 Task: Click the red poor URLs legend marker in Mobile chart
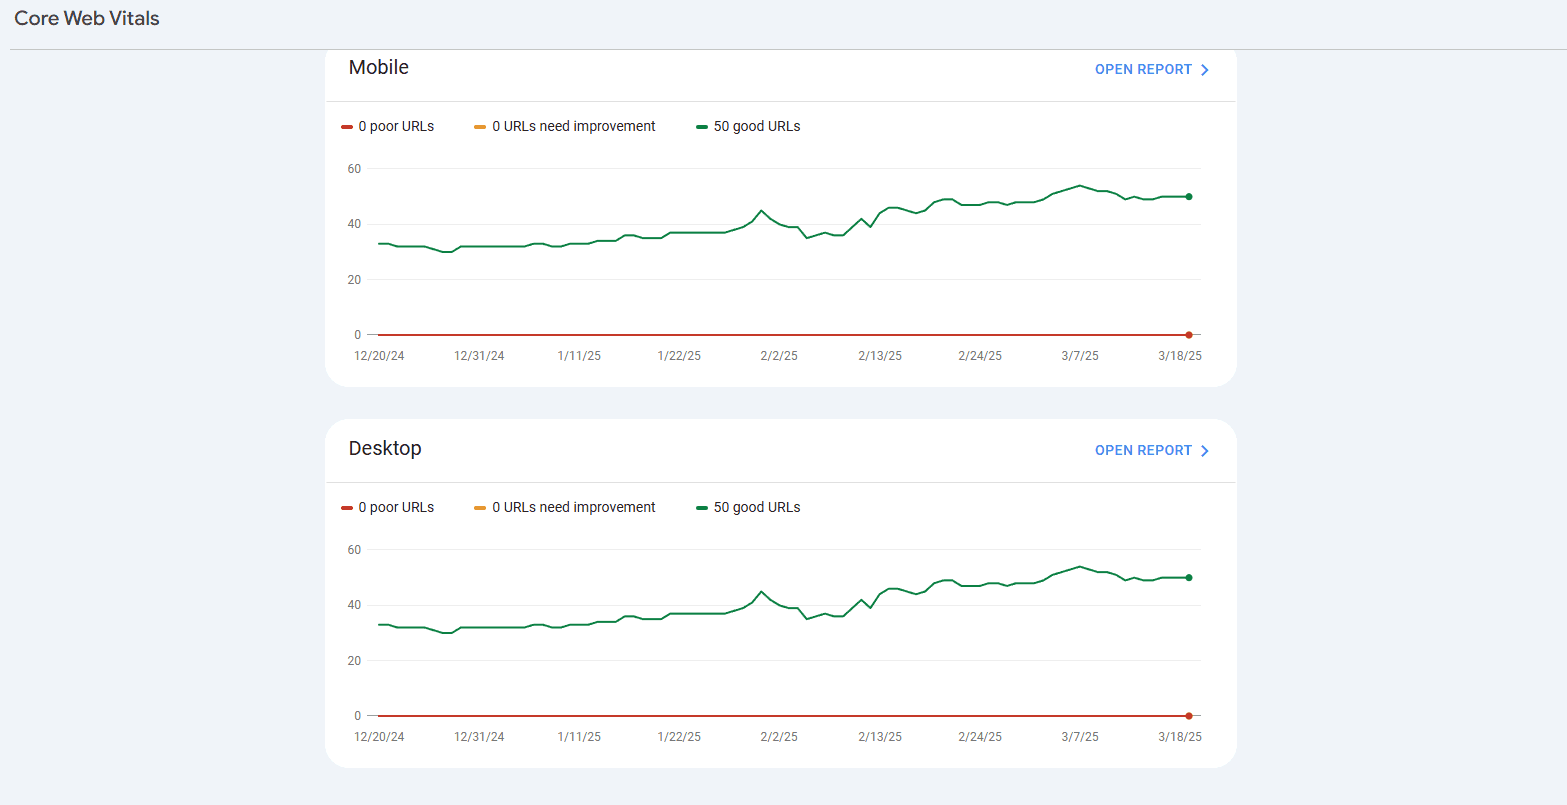346,126
